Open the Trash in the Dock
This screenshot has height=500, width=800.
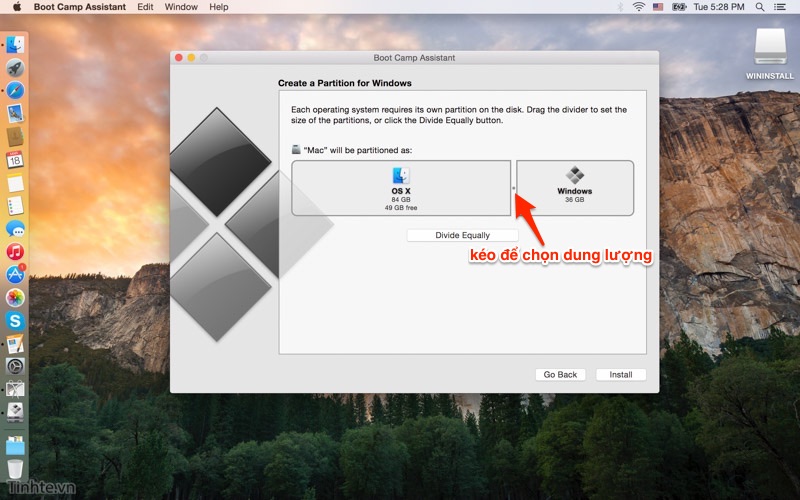[x=15, y=469]
